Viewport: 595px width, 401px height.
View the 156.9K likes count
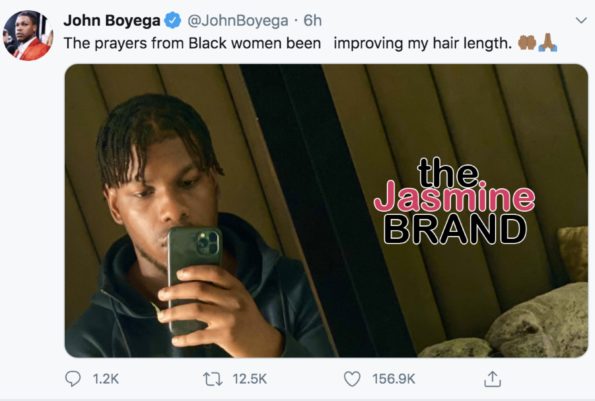394,379
